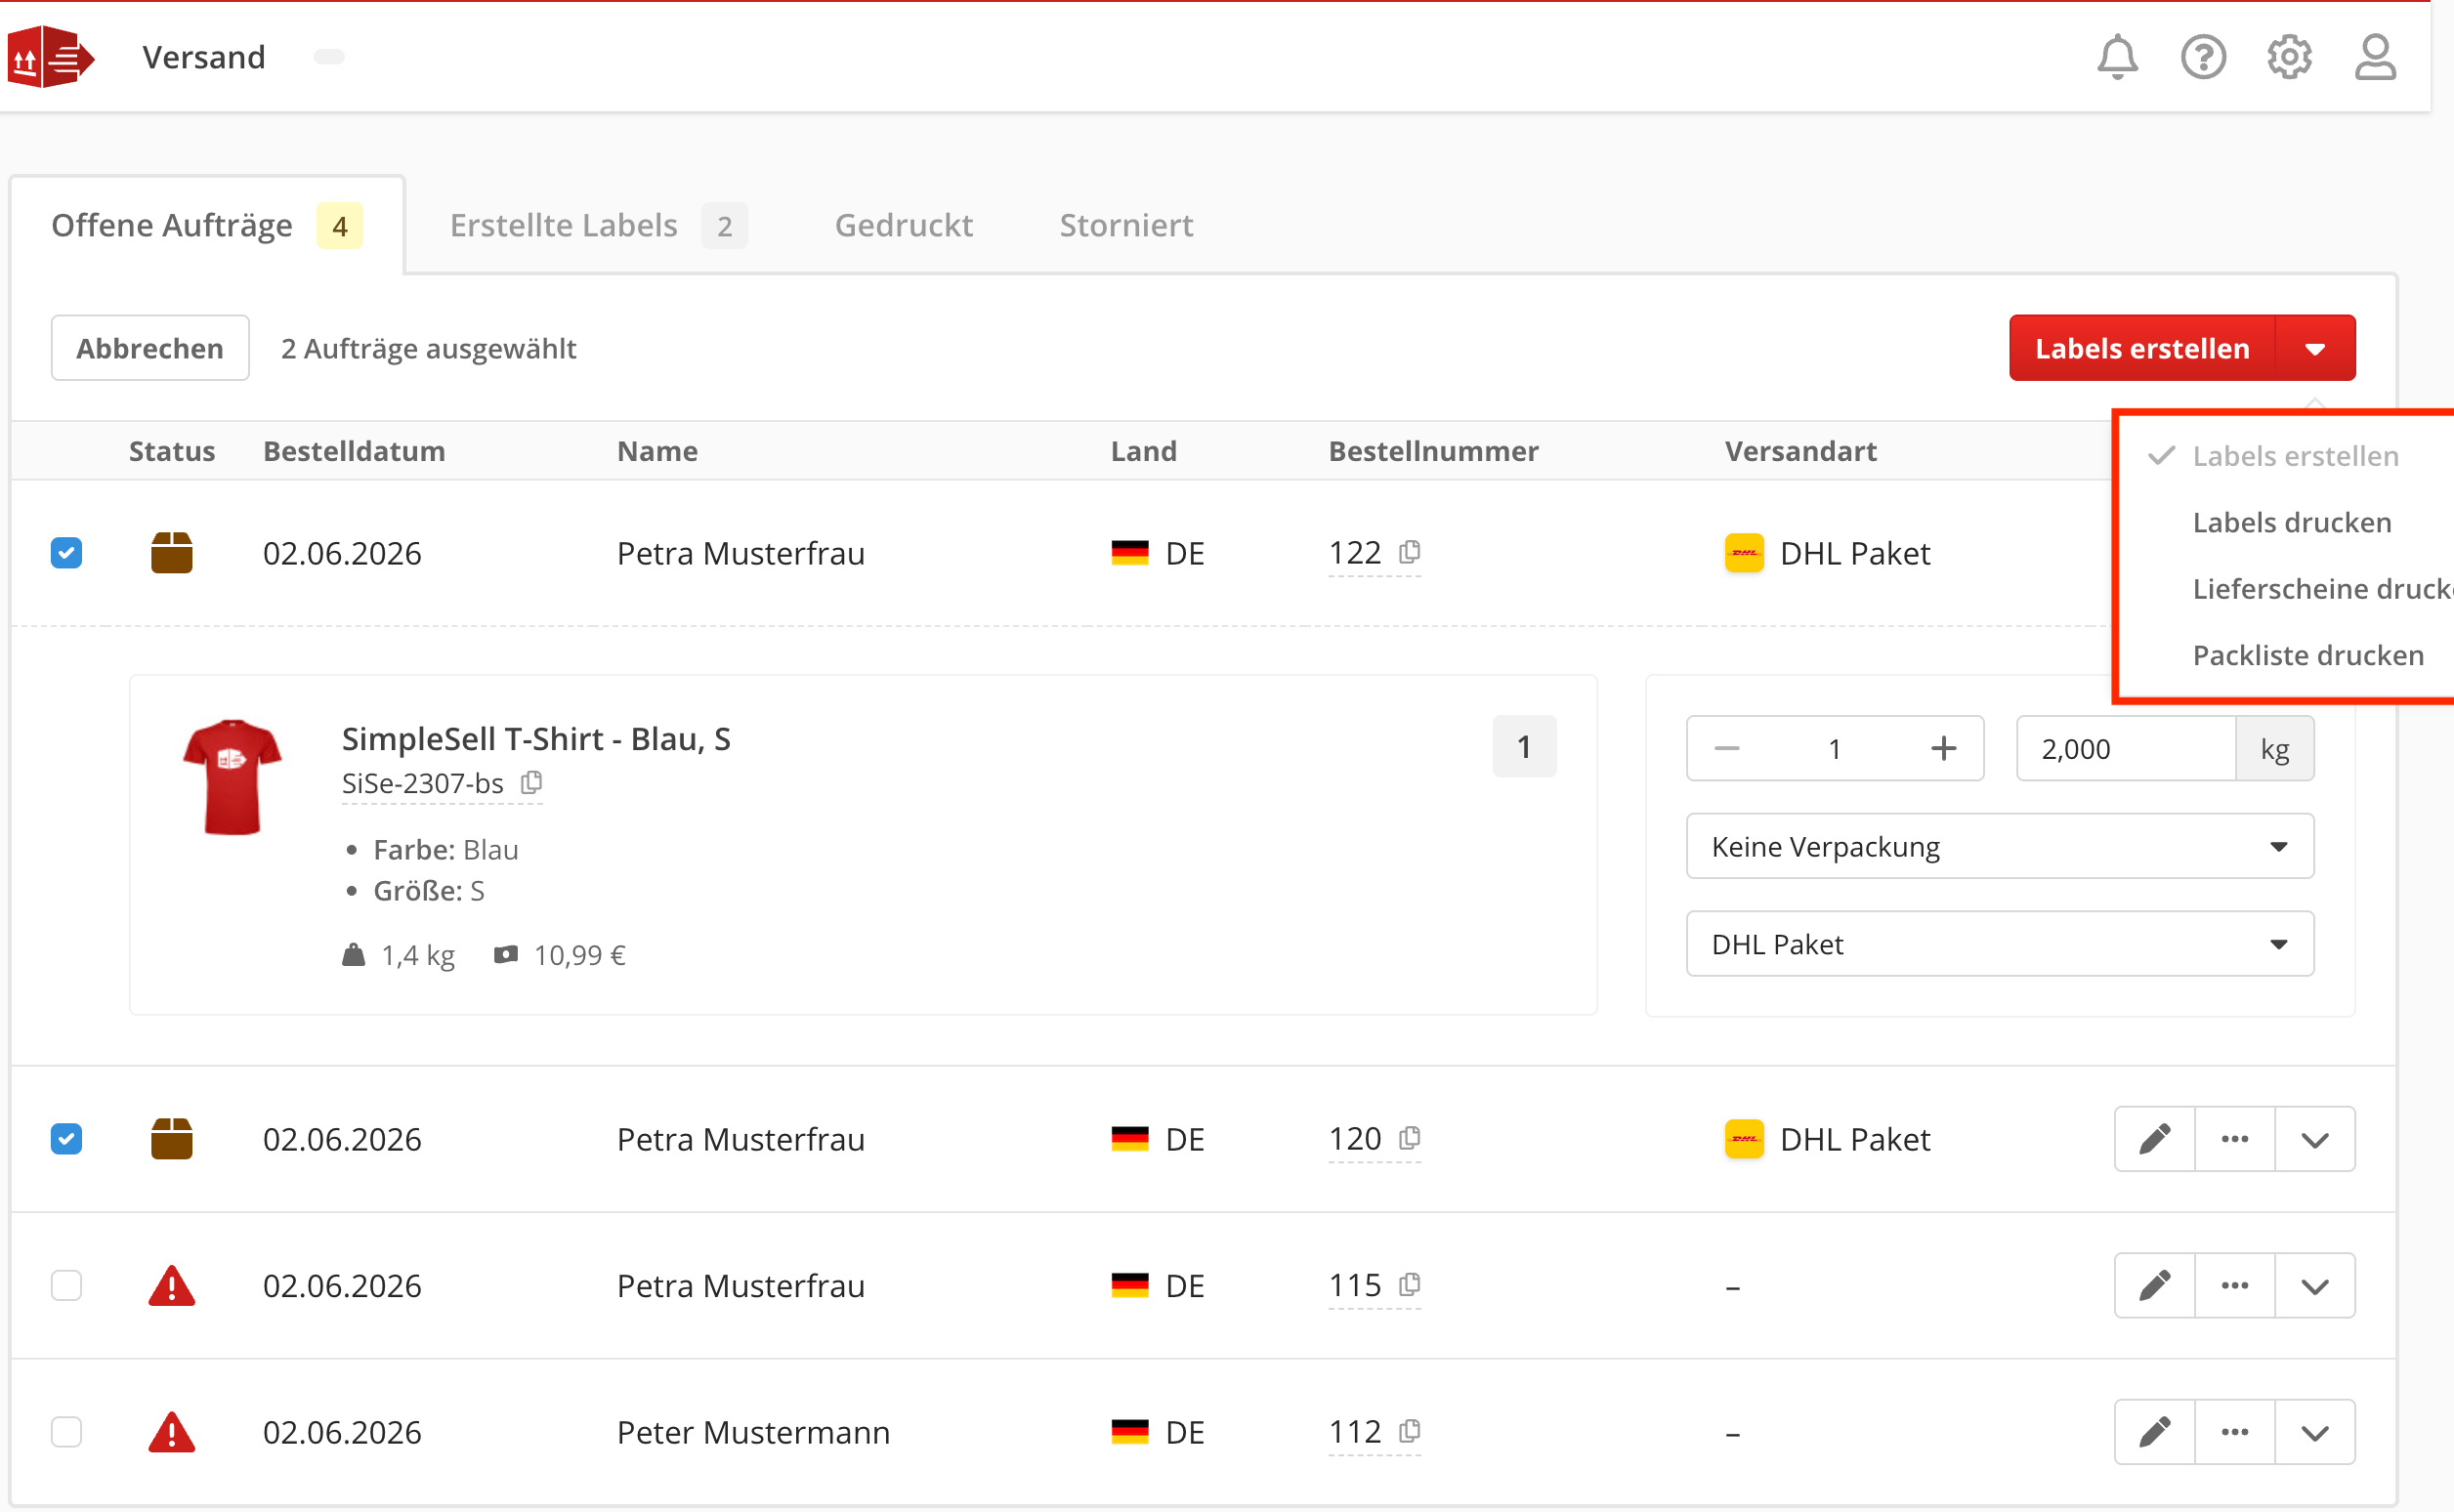Switch to Offene Aufträge tab

207,225
